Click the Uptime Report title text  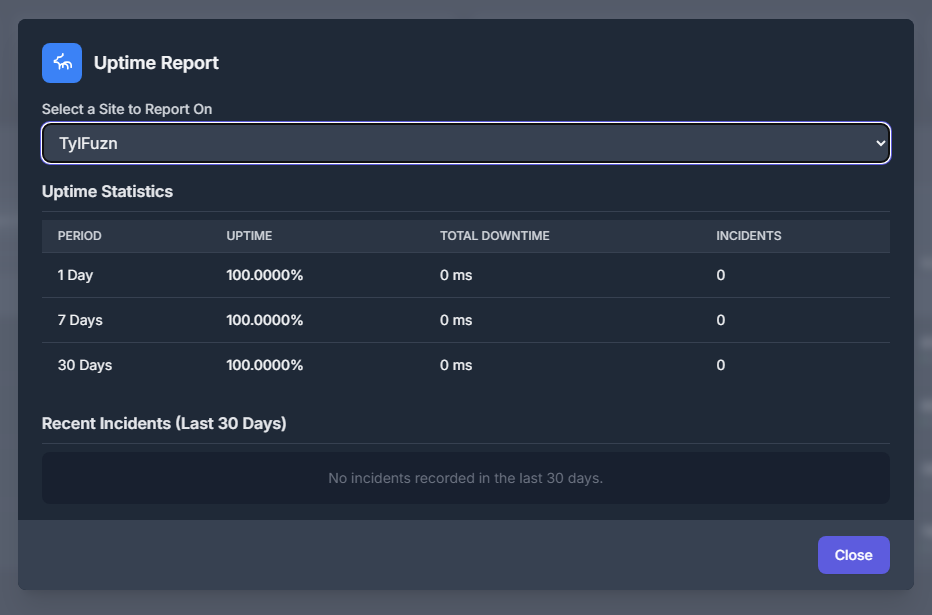(x=156, y=62)
